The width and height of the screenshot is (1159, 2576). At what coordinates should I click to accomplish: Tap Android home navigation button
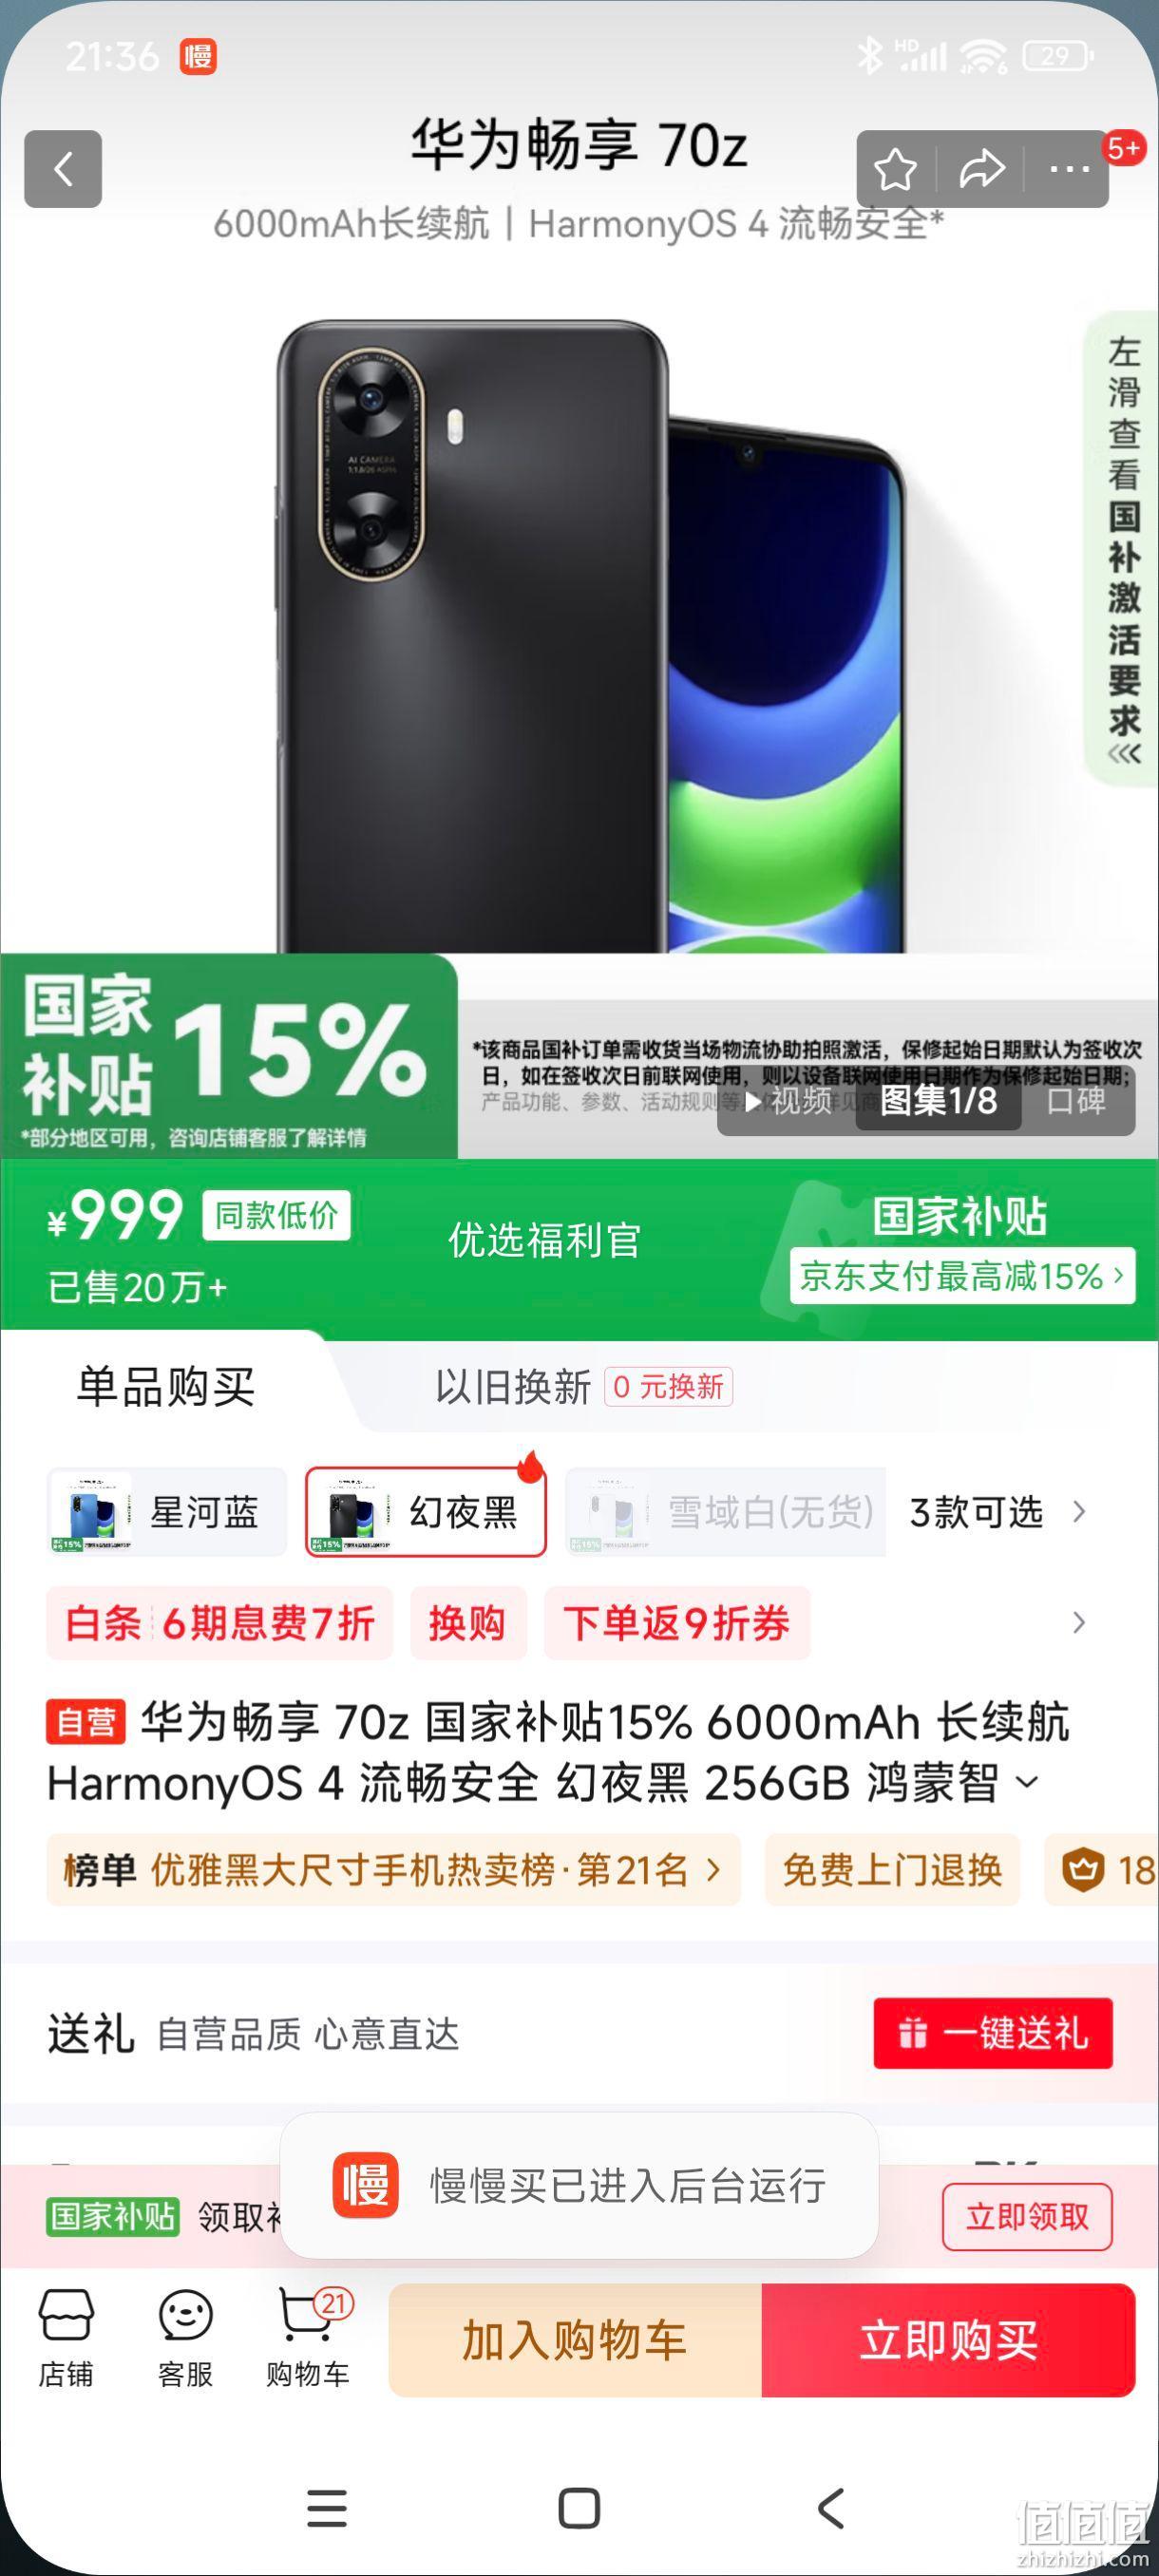[579, 2508]
